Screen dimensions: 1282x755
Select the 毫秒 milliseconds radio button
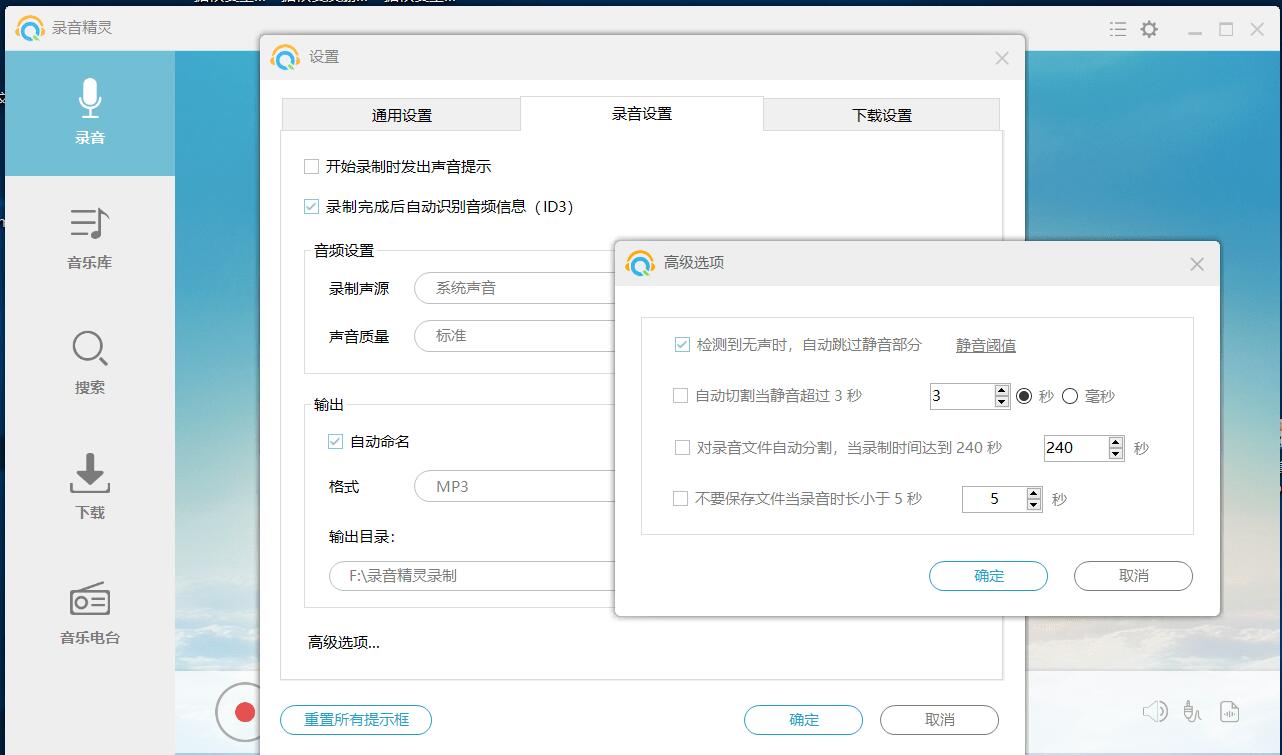point(1068,396)
